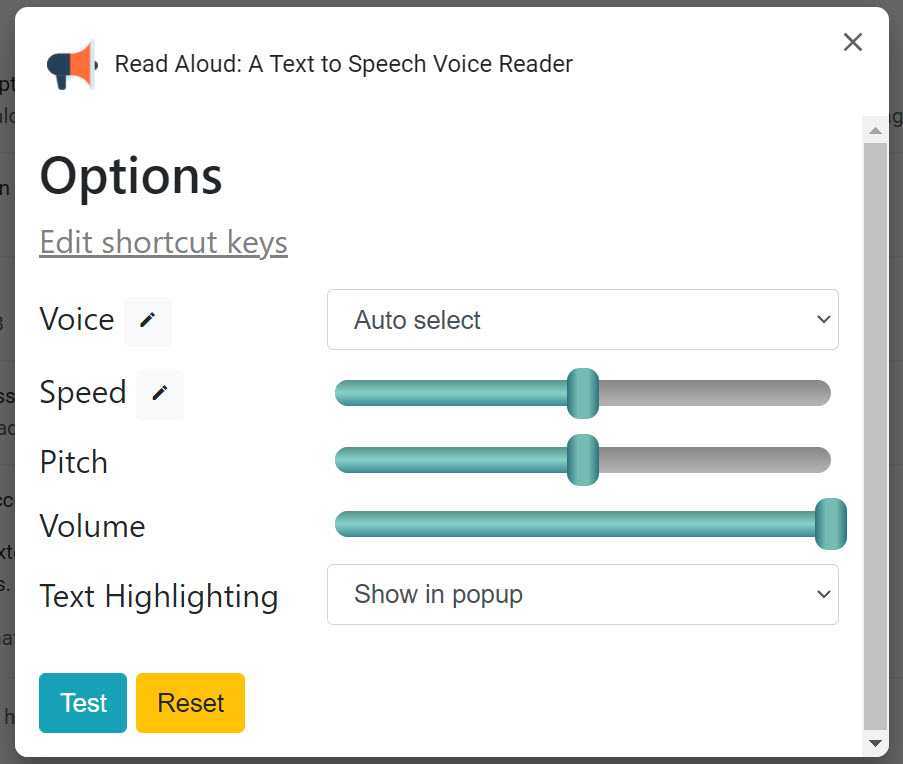The width and height of the screenshot is (903, 764).
Task: Expand the Text Highlighting dropdown
Action: pyautogui.click(x=583, y=594)
